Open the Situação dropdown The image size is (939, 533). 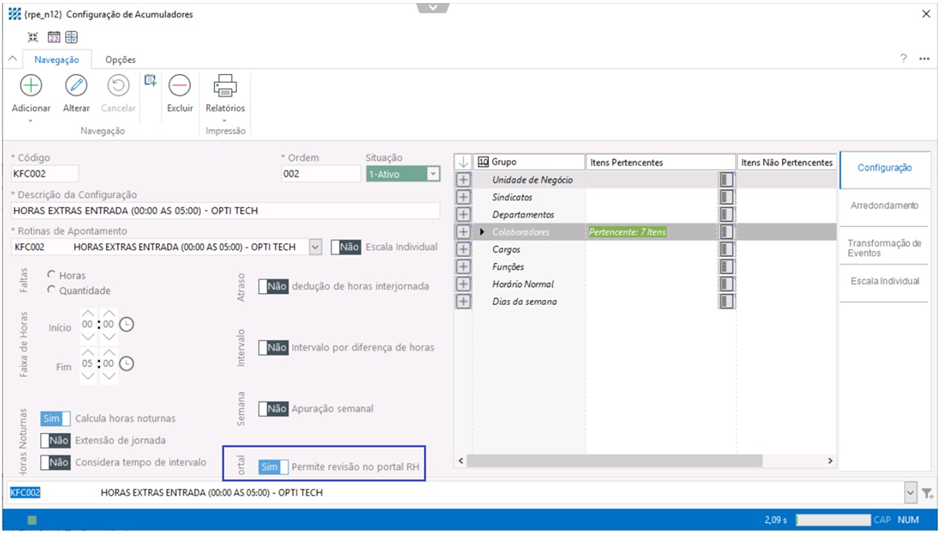432,174
